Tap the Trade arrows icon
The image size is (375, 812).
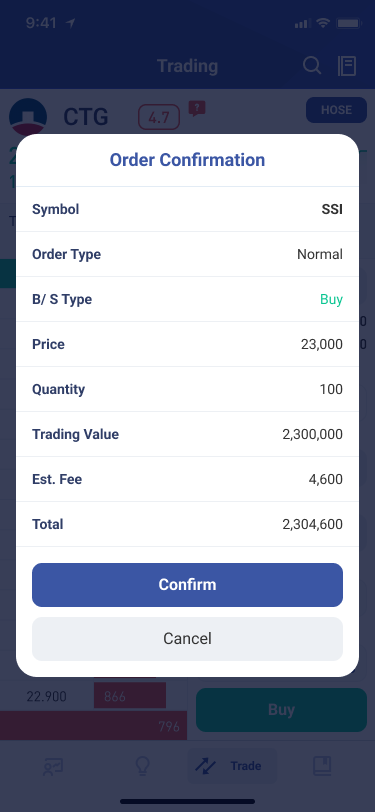[x=206, y=766]
